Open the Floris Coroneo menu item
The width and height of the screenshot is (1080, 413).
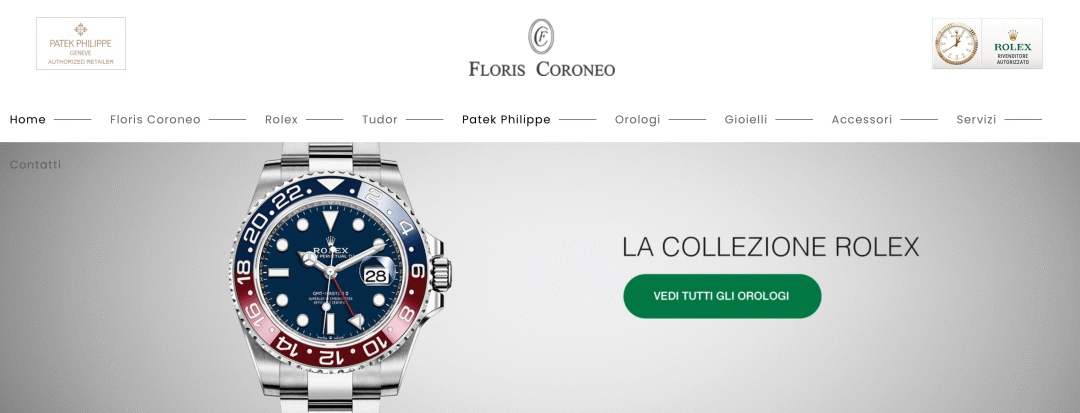(155, 119)
